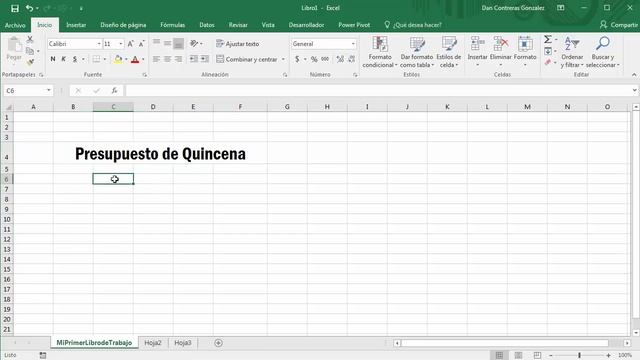This screenshot has height=360, width=640.
Task: Click the zoom slider handle
Action: pyautogui.click(x=579, y=356)
